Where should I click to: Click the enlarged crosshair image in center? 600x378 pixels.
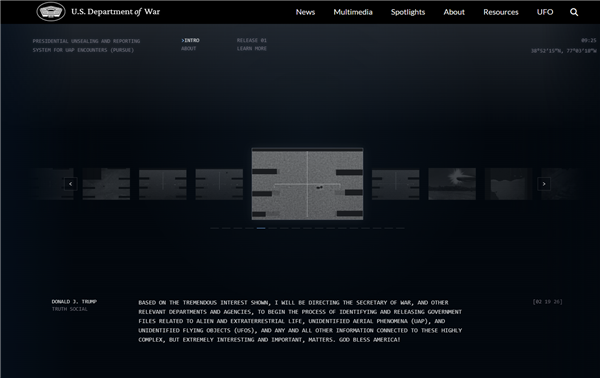click(x=307, y=184)
